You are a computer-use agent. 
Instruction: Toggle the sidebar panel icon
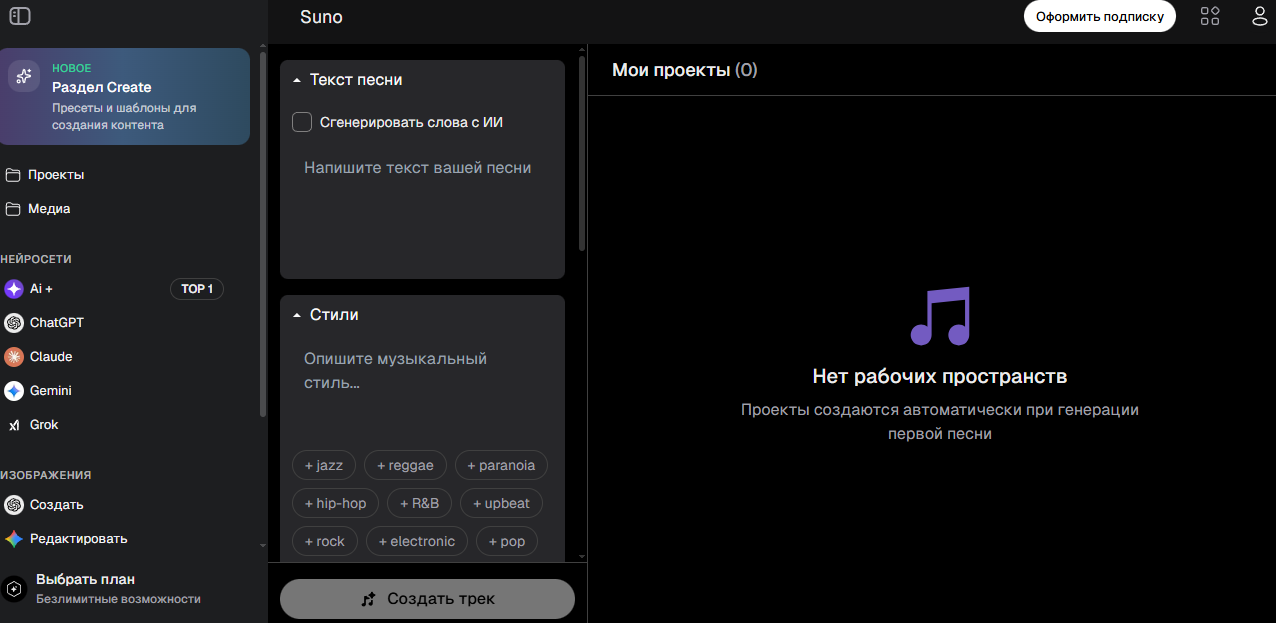point(20,16)
